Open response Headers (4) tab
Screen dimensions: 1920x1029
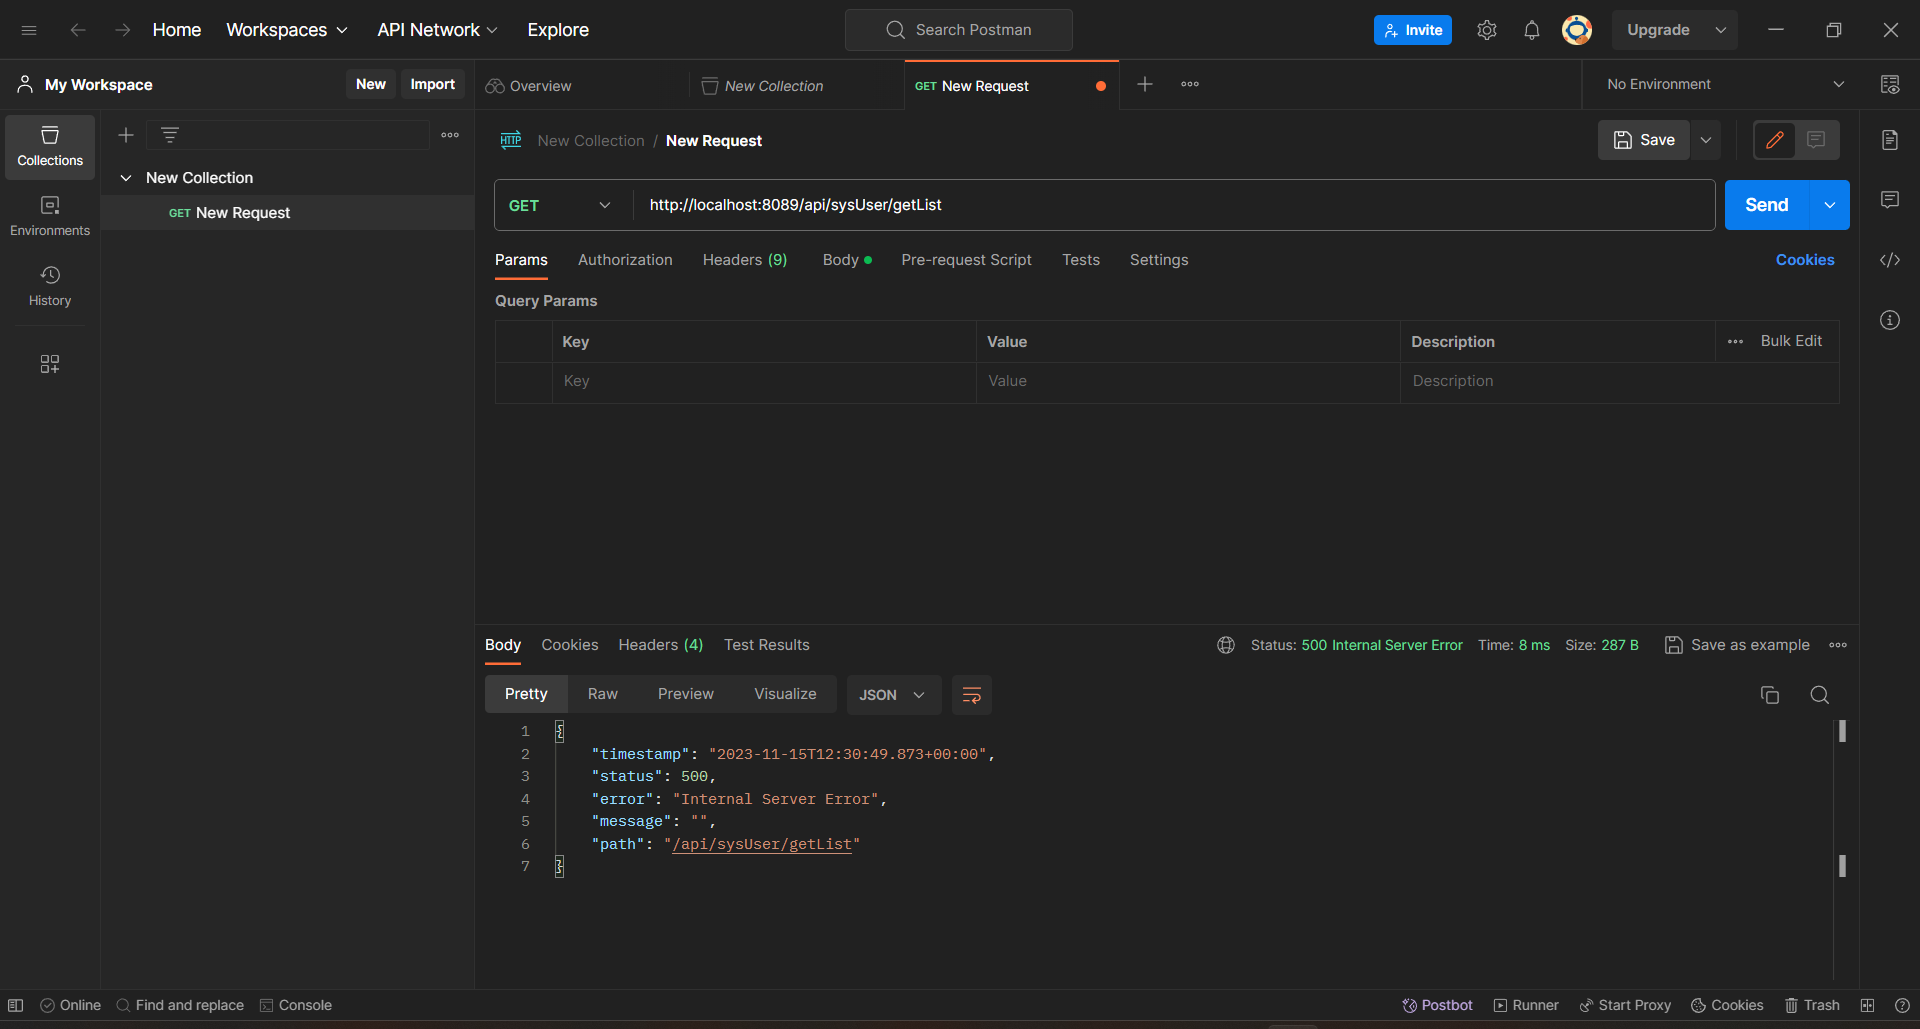660,645
